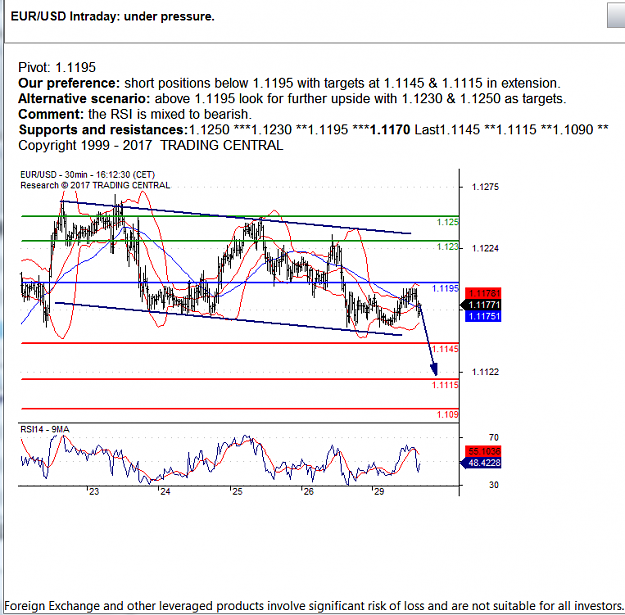Click the green 1.125 resistance label
Screen dimensions: 625x615
(x=448, y=222)
